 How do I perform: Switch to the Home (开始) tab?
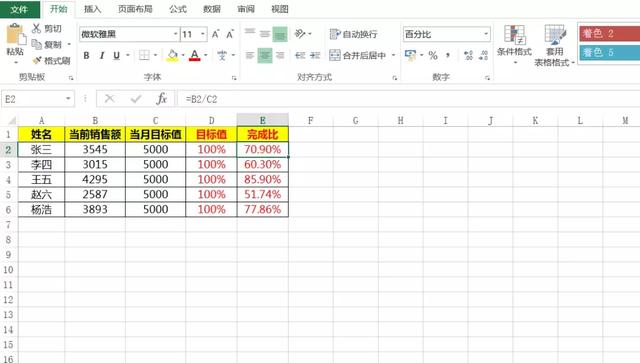point(58,9)
